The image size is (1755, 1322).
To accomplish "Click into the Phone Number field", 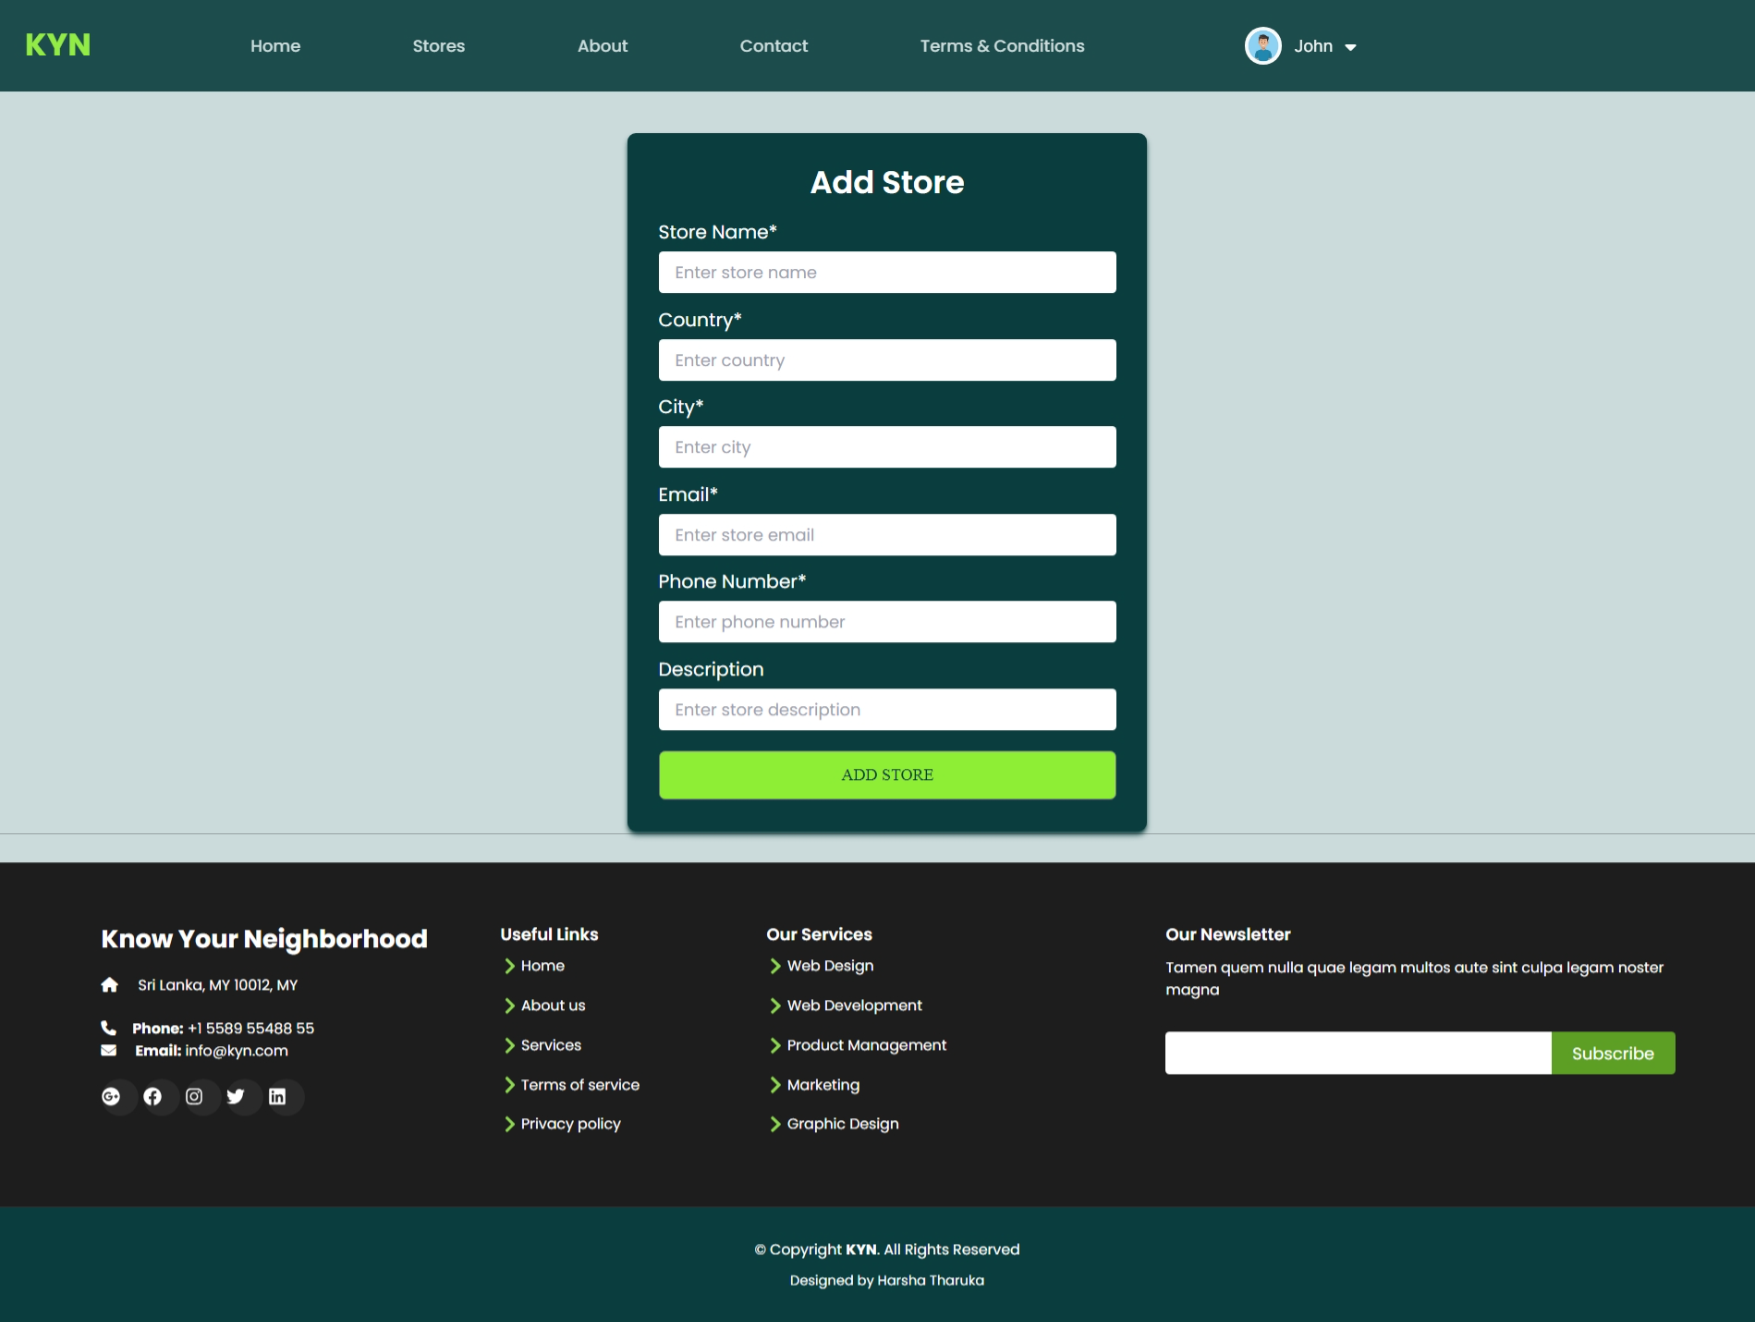I will (x=886, y=622).
